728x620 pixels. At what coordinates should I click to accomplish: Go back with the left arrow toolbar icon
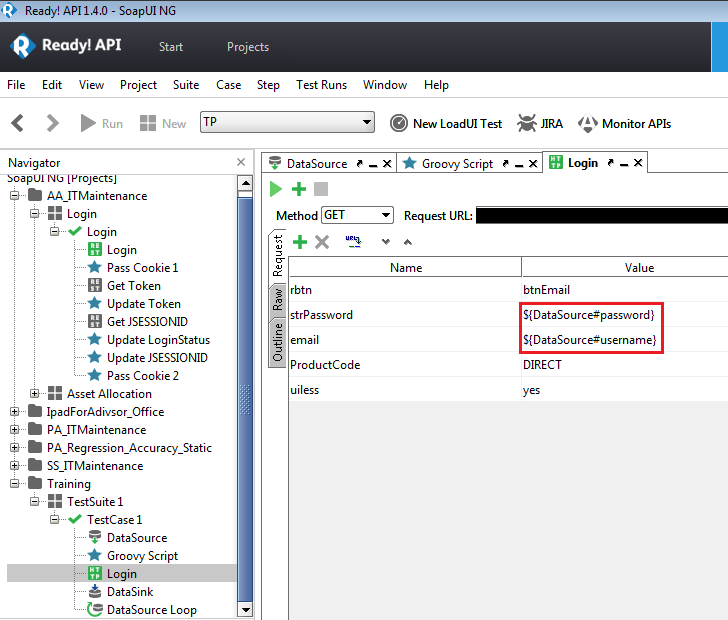(18, 124)
